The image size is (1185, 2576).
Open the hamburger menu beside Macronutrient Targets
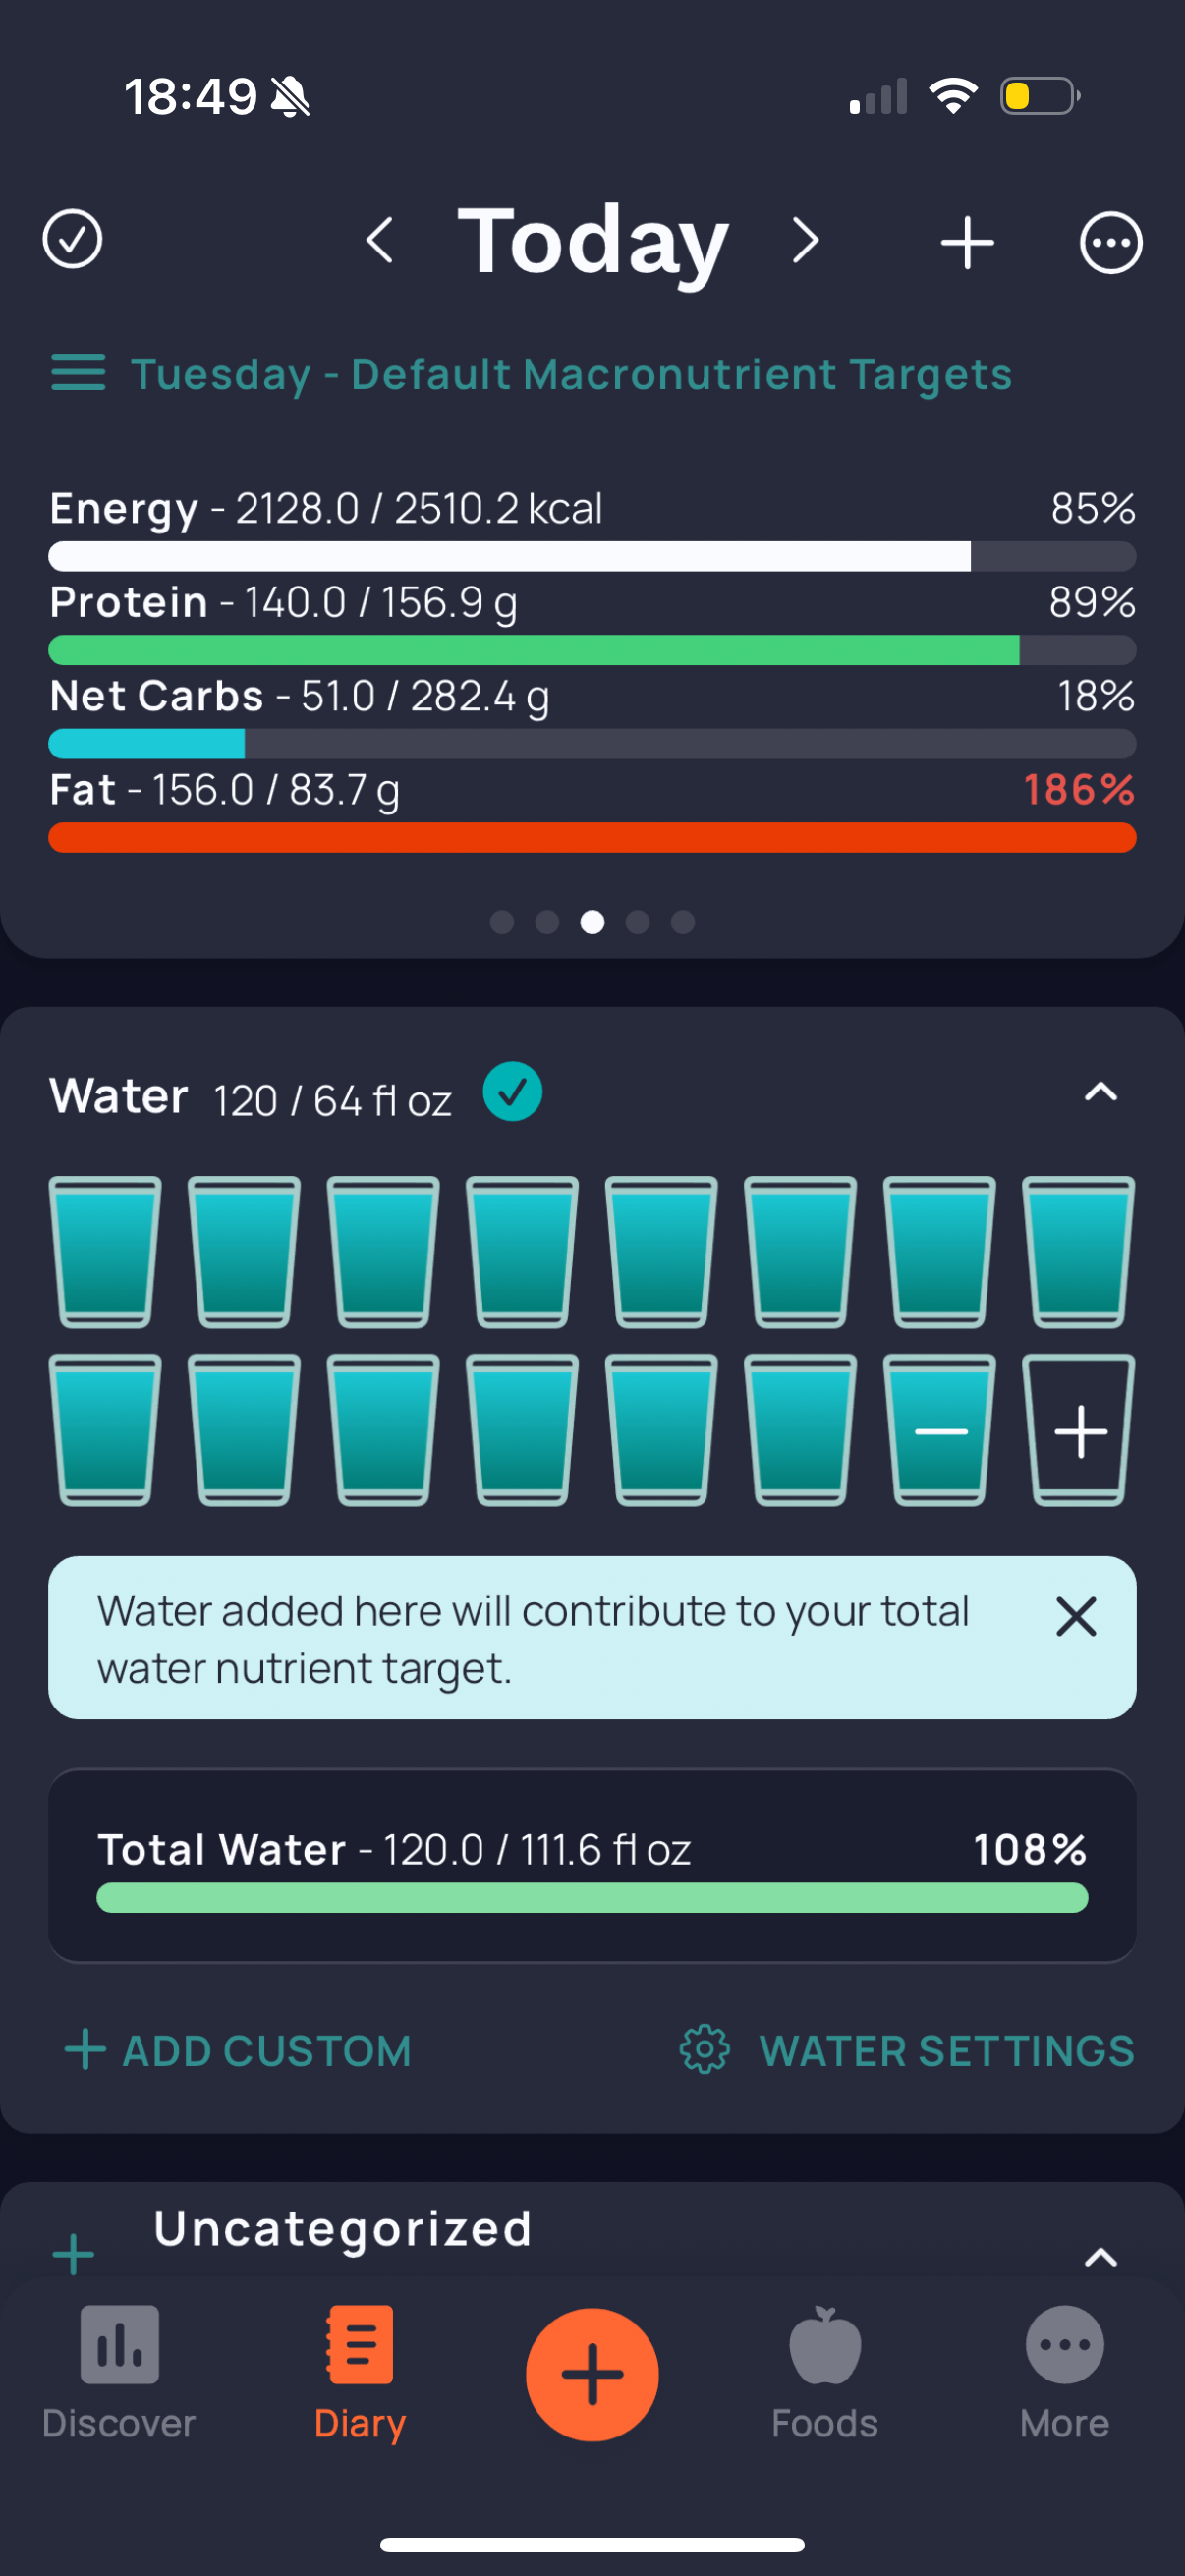[x=78, y=373]
